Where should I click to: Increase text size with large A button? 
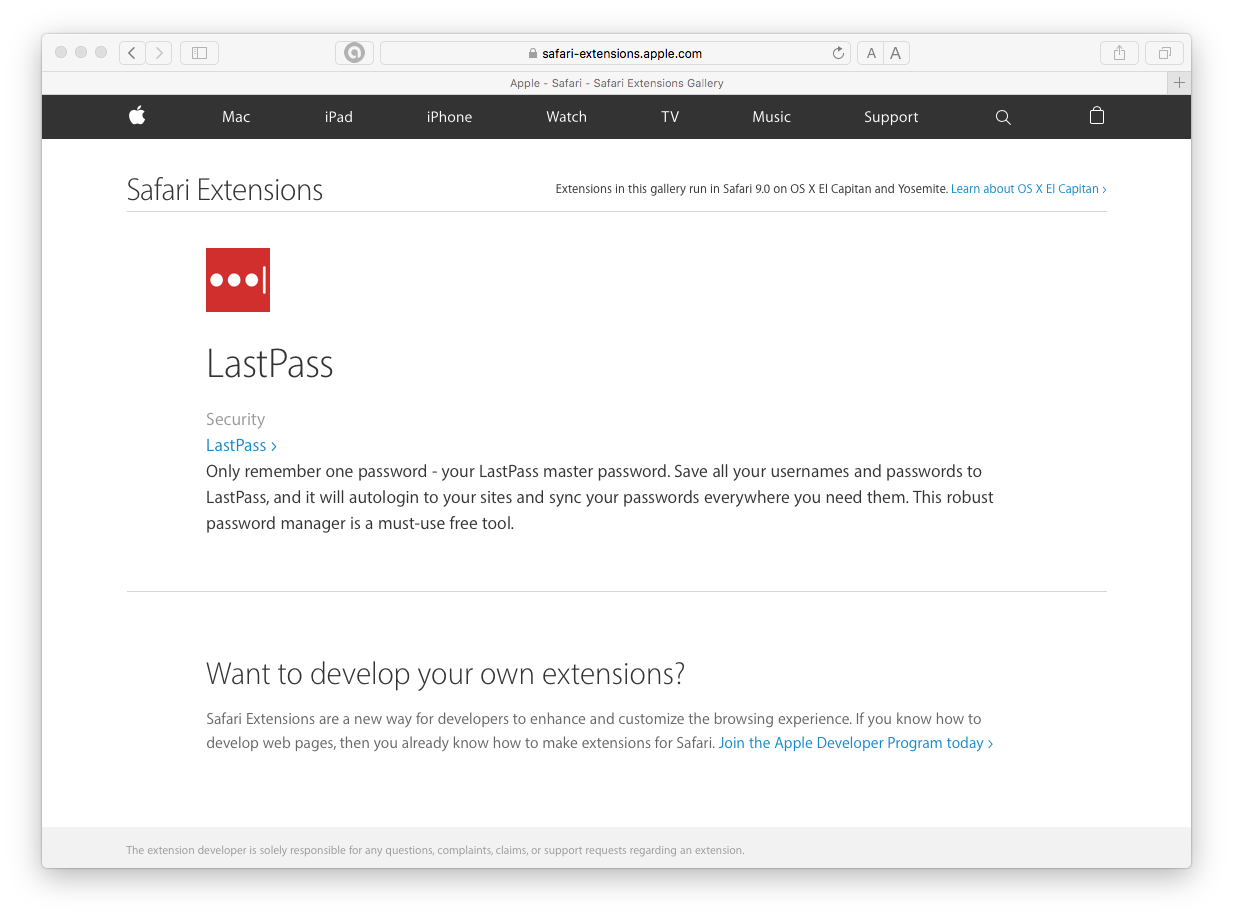click(x=896, y=53)
